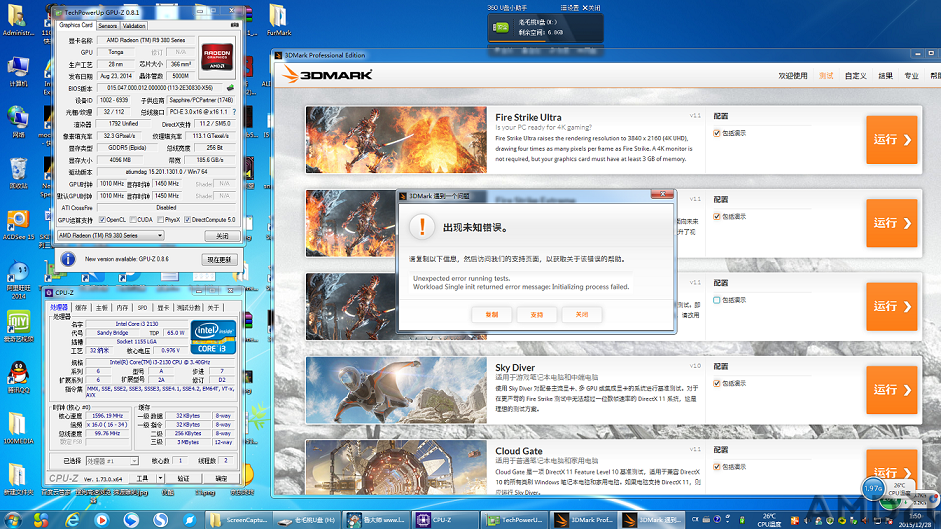941x529 pixels.
Task: Launch ACDSee 15 from desktop
Action: point(18,225)
